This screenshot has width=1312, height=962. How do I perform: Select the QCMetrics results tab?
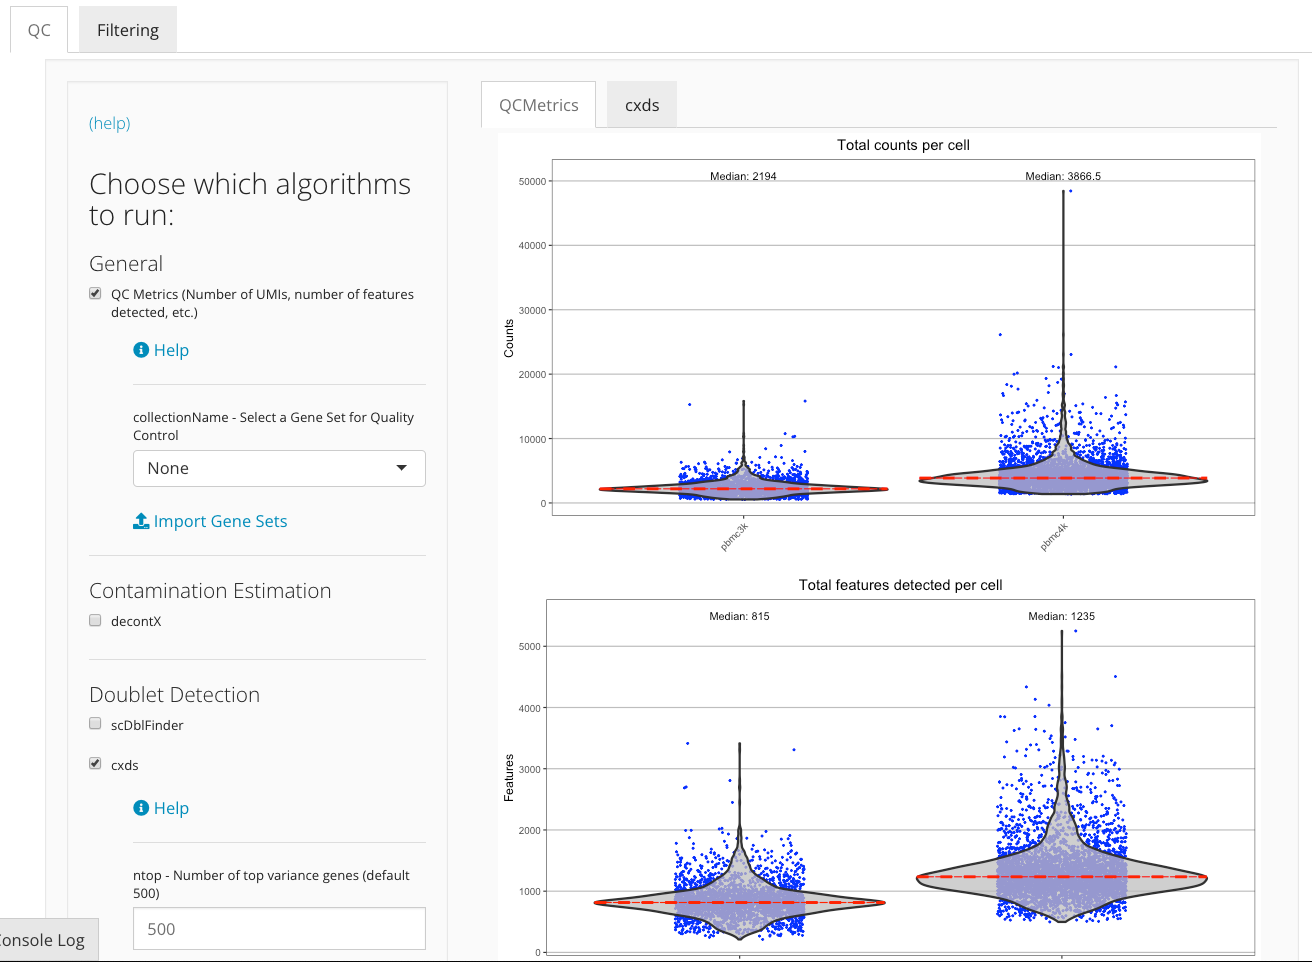pos(538,105)
